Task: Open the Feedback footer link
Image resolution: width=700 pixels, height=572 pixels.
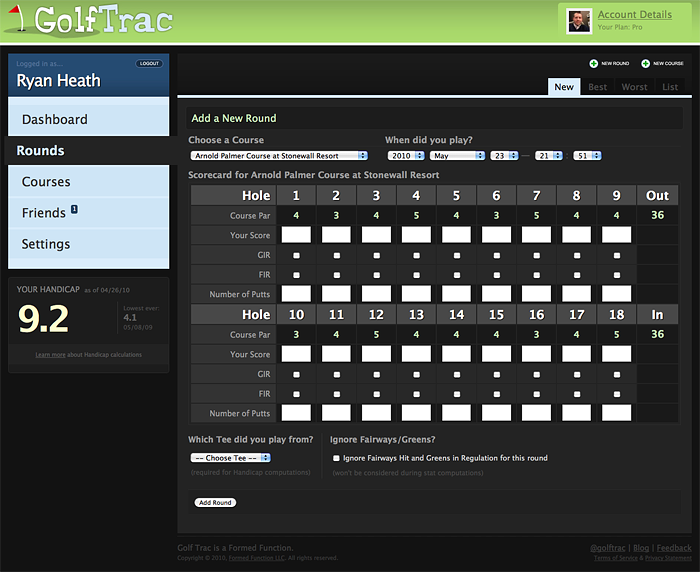Action: coord(674,548)
